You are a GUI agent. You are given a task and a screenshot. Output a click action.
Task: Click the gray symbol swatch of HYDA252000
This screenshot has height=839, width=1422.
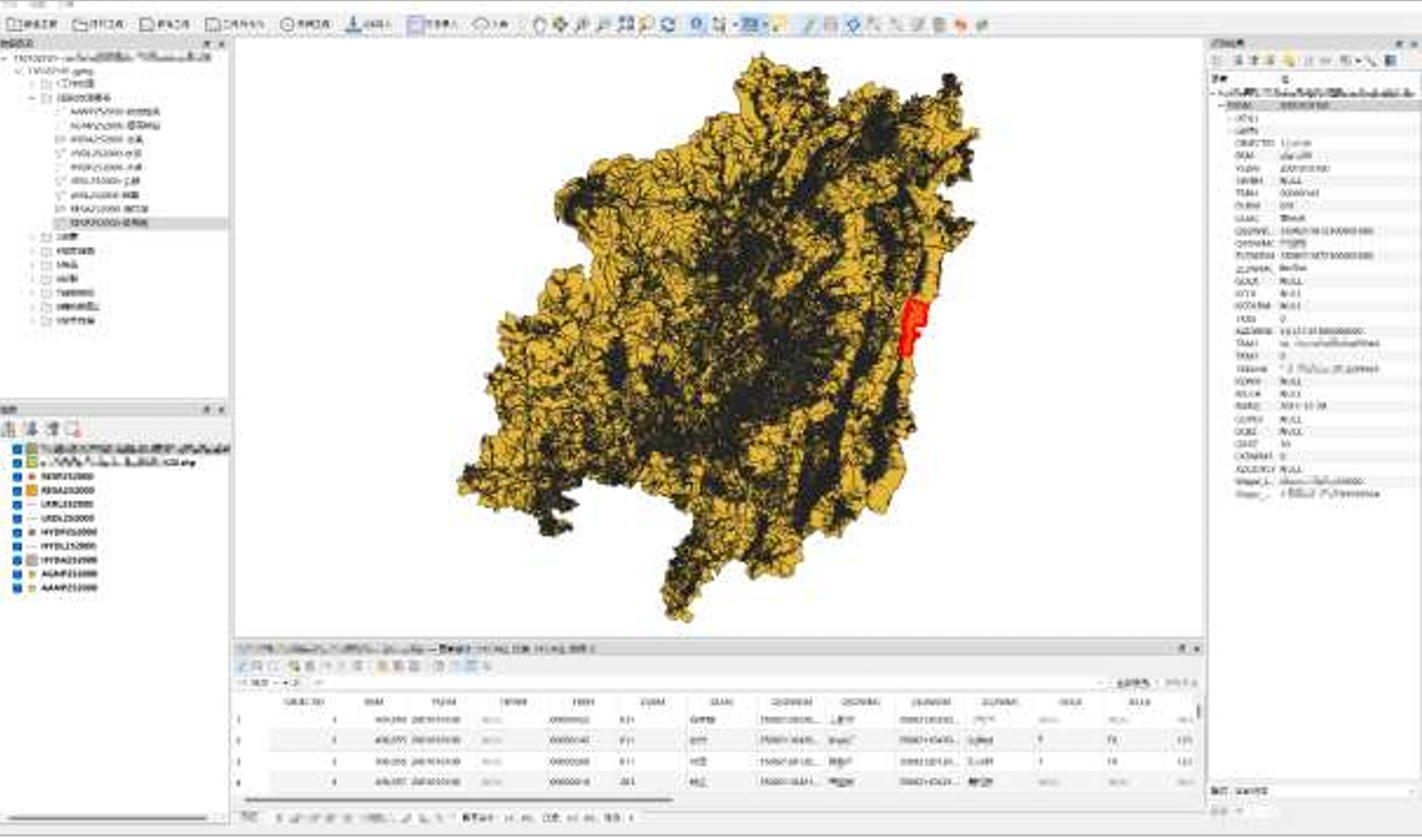[32, 561]
